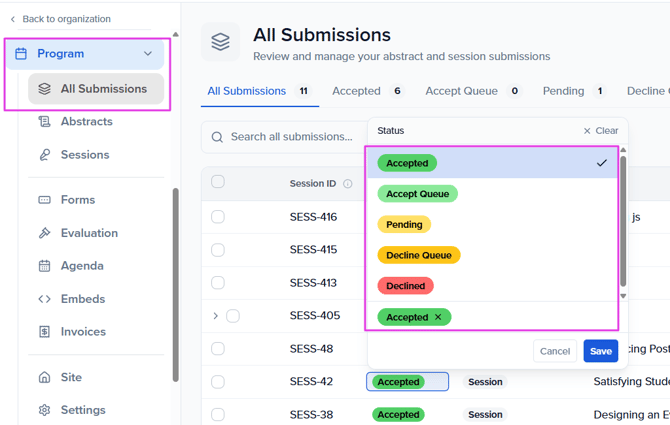Expand the SESS-405 row arrow
The image size is (670, 425).
[215, 316]
